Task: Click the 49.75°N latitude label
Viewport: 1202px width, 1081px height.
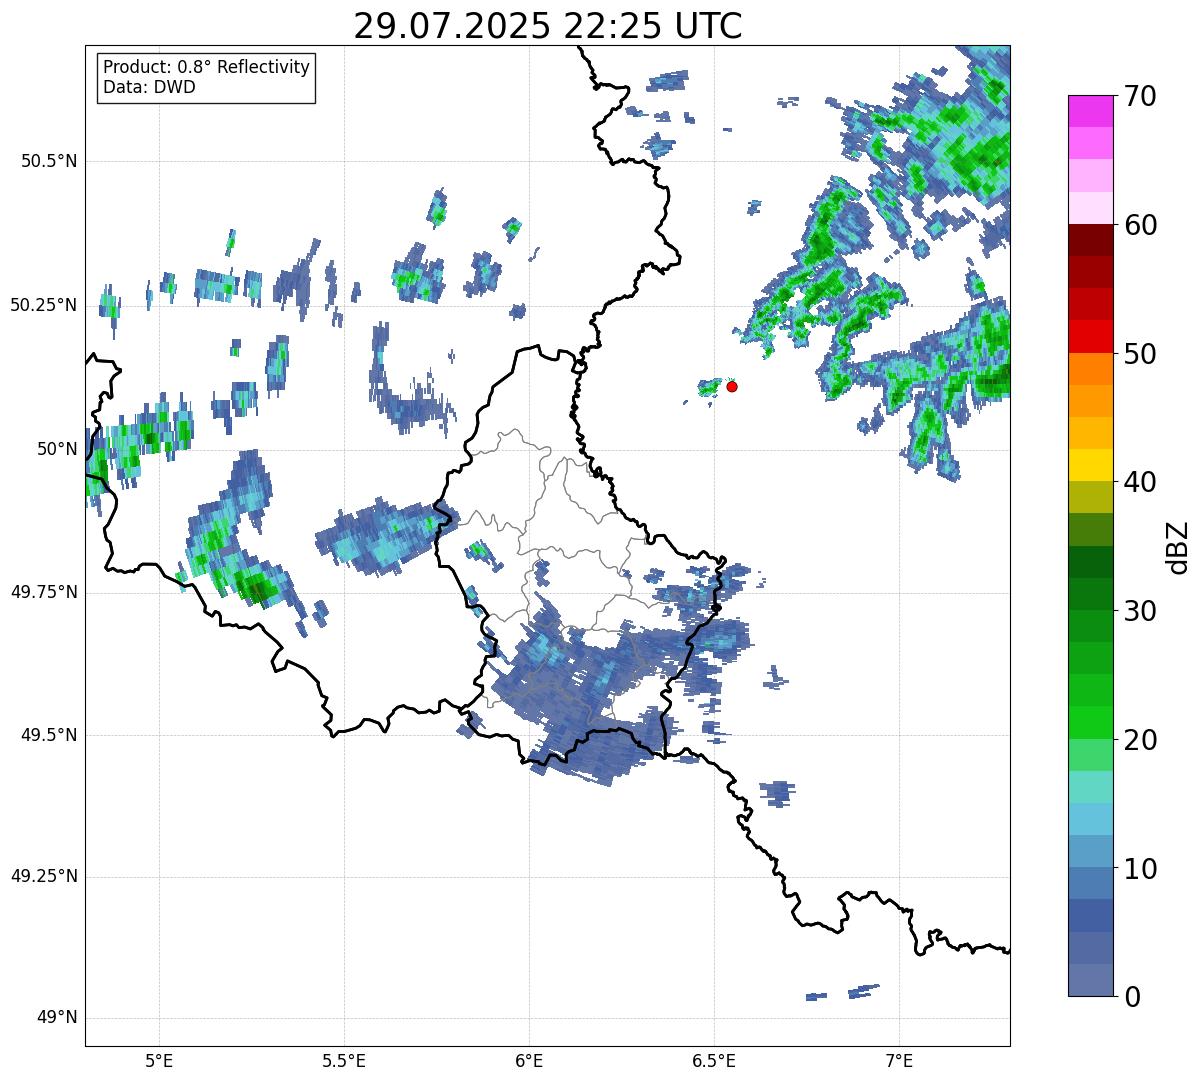Action: pyautogui.click(x=44, y=592)
